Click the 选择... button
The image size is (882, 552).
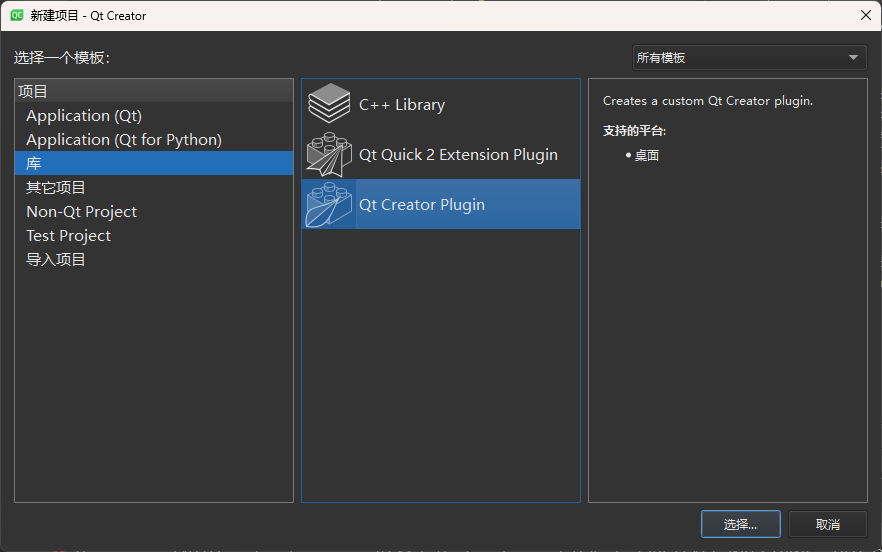tap(740, 524)
